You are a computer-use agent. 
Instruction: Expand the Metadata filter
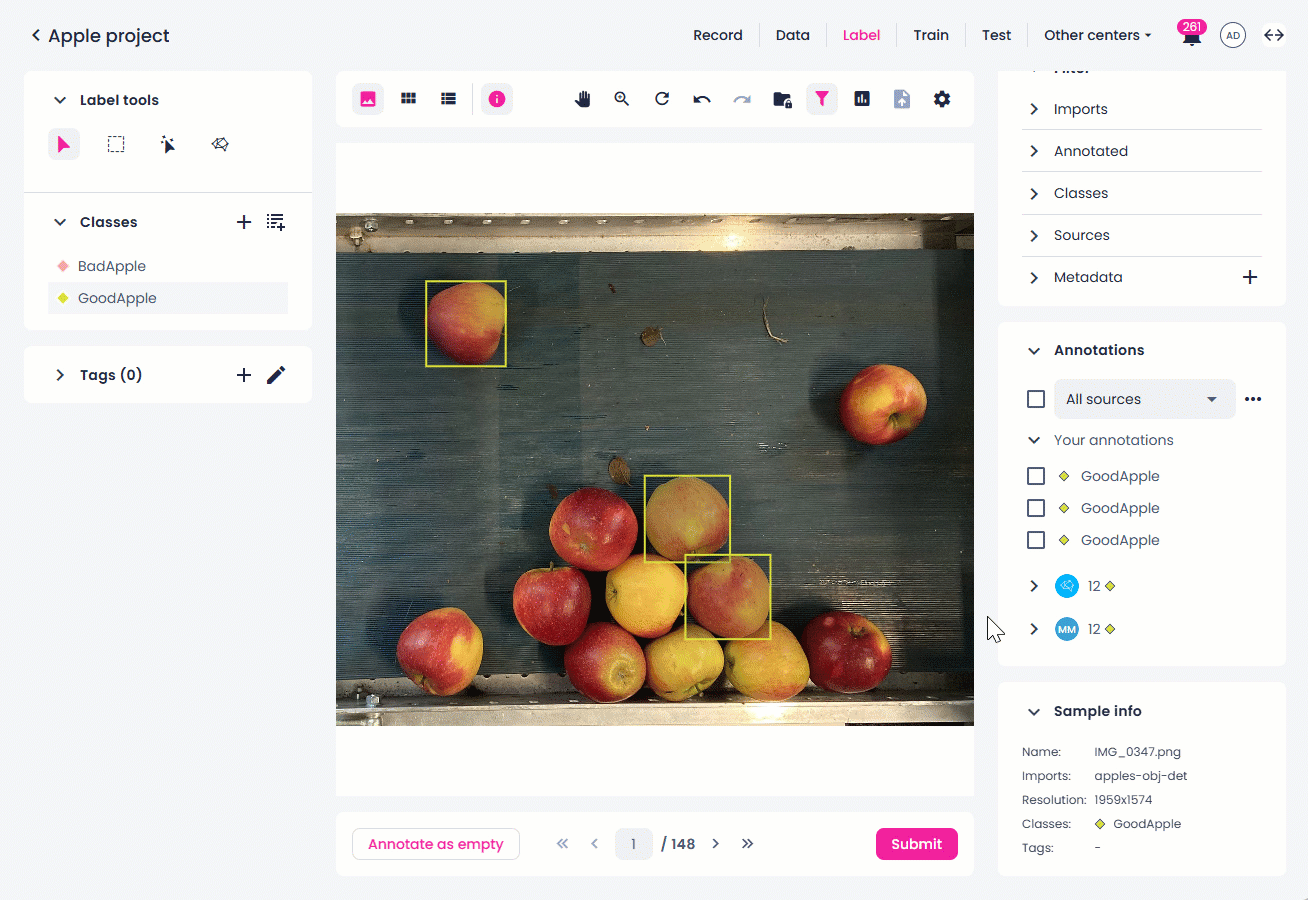click(1034, 277)
